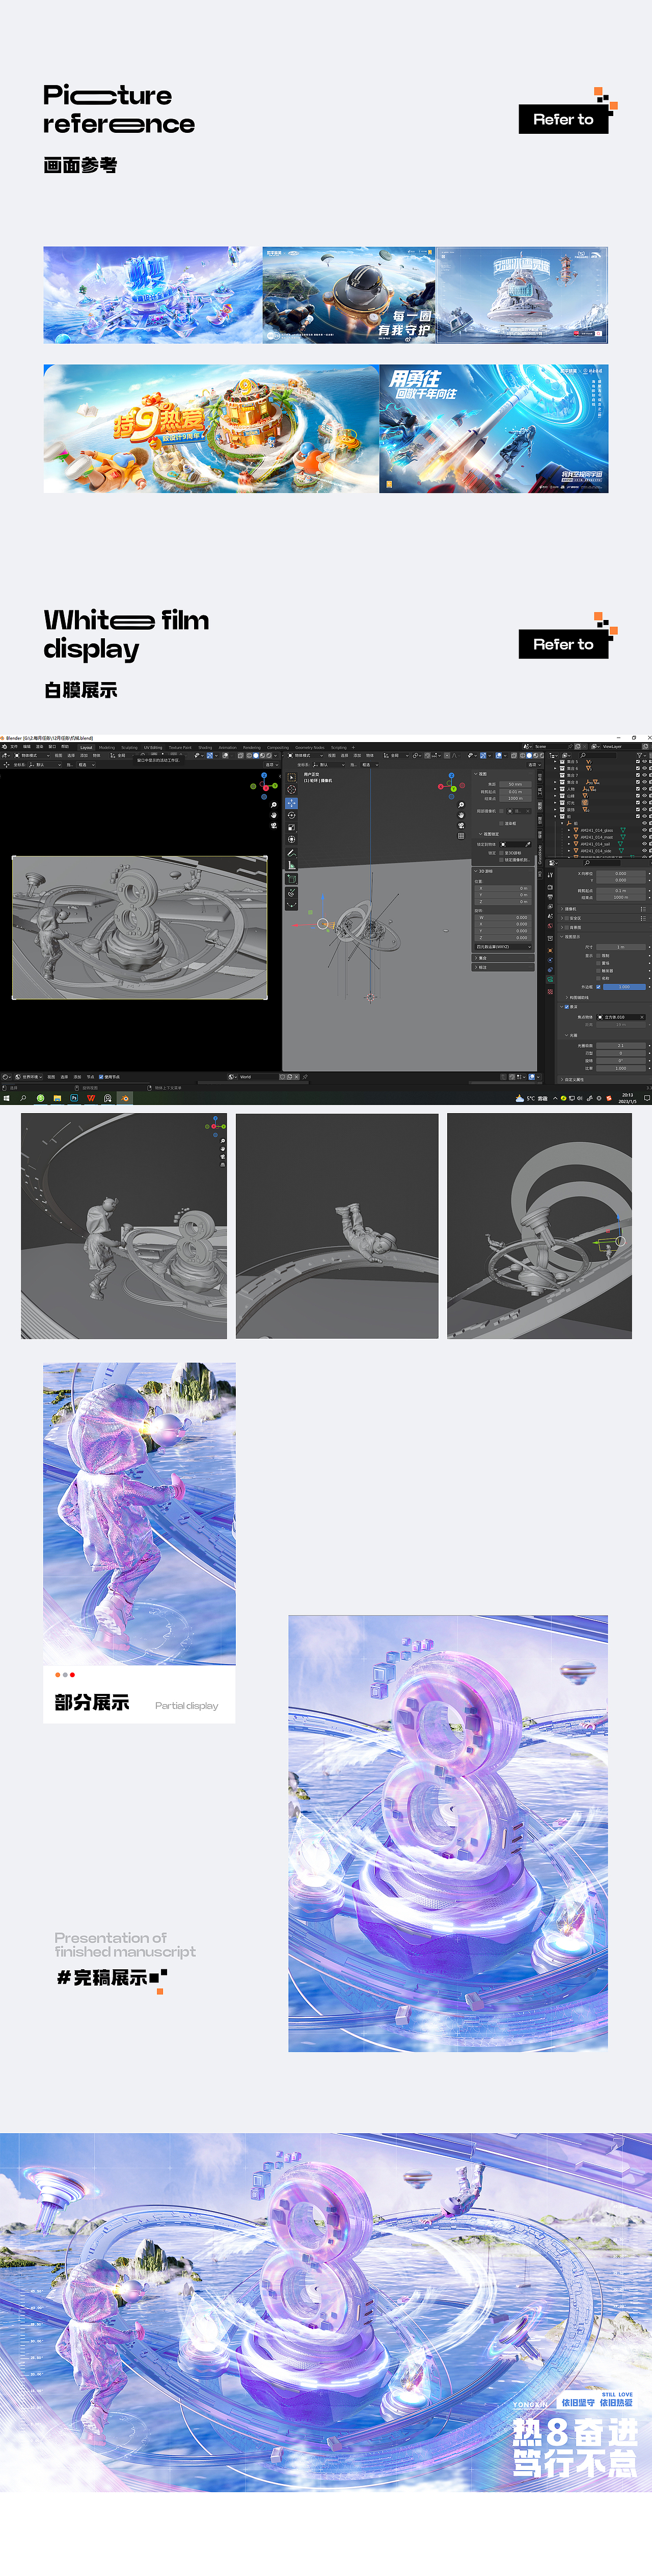Switch to the Modeling workspace tab
Image resolution: width=652 pixels, height=2576 pixels.
[107, 747]
